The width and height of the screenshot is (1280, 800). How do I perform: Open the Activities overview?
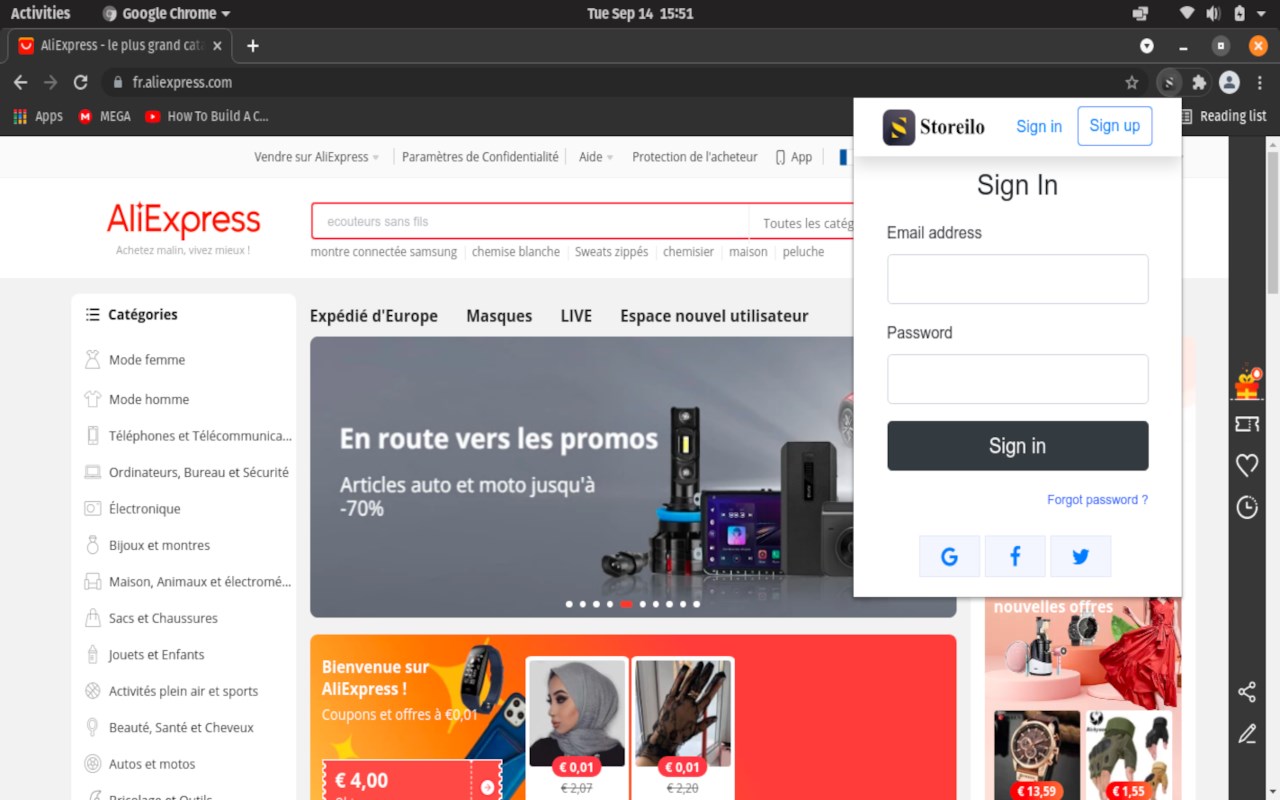pos(40,13)
